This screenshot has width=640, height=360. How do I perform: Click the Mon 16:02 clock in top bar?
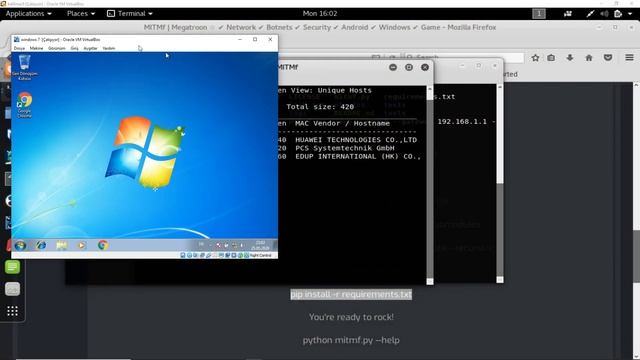tap(320, 13)
